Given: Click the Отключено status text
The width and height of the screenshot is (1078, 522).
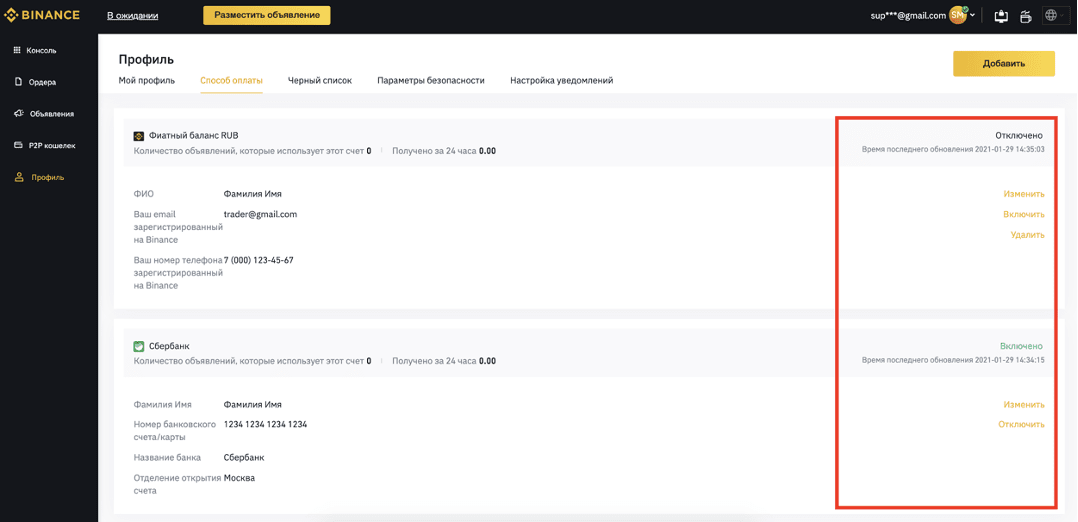Looking at the screenshot, I should coord(1019,135).
